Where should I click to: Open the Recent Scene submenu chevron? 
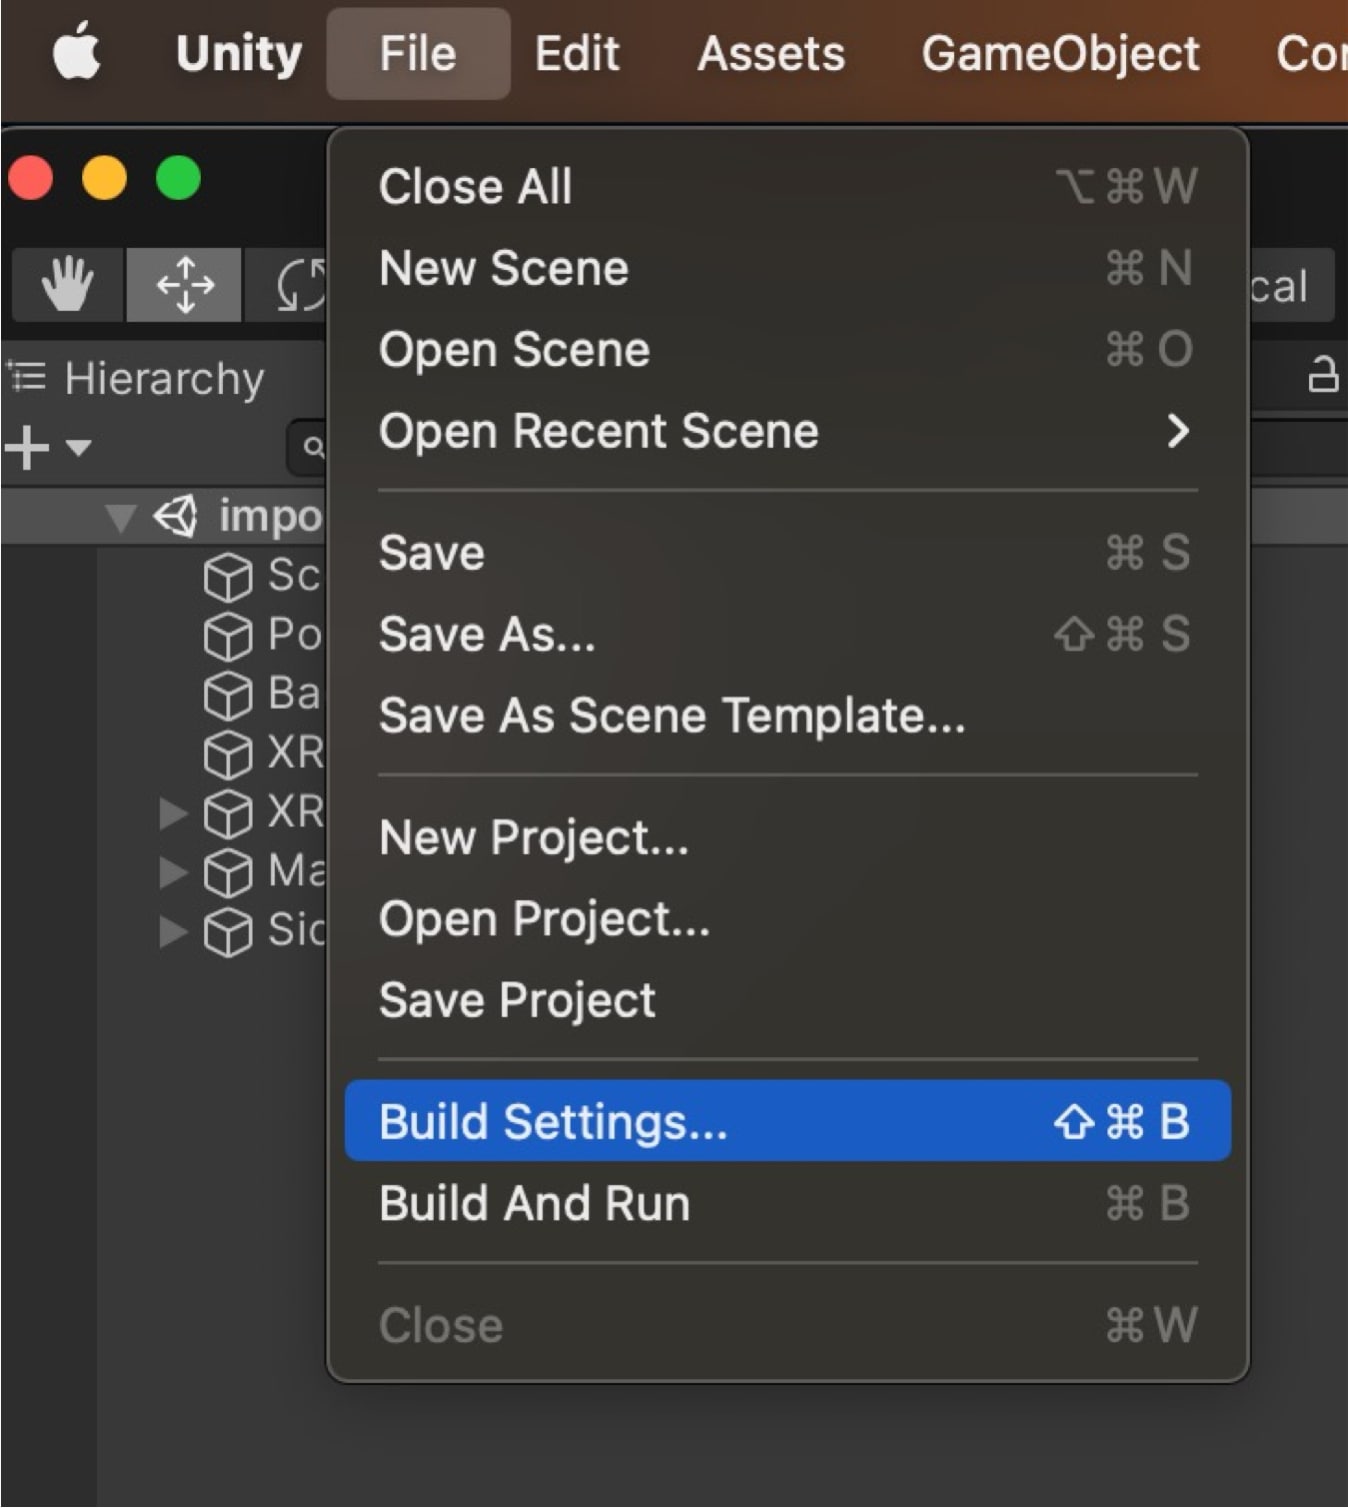click(1181, 431)
